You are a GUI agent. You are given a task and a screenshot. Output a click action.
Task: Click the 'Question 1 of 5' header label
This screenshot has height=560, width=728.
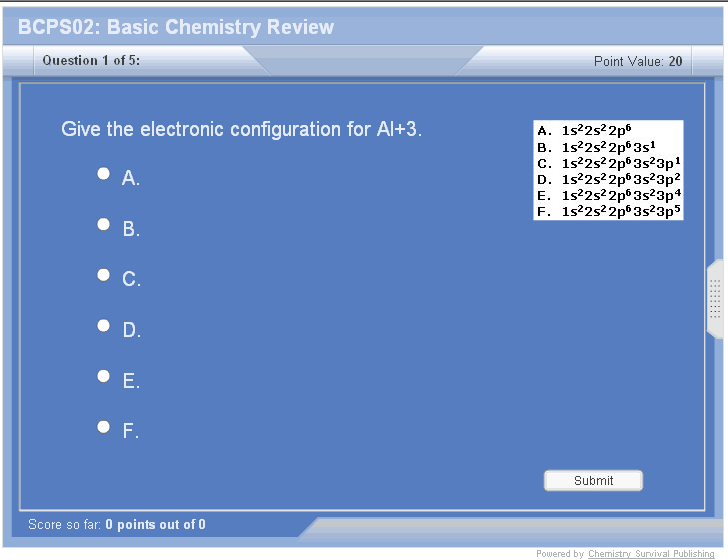tap(91, 61)
